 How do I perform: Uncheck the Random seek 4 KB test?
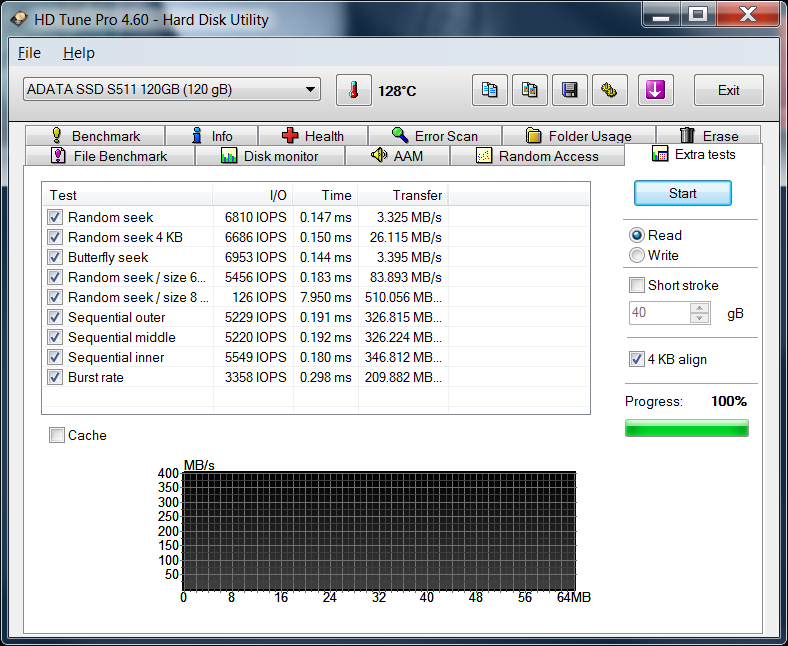tap(55, 237)
